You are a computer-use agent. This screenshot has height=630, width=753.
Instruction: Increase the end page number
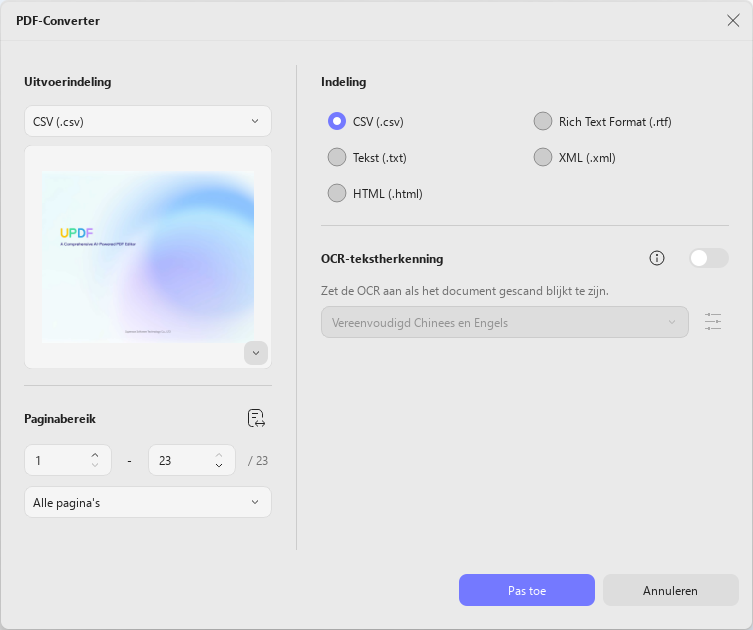point(219,455)
